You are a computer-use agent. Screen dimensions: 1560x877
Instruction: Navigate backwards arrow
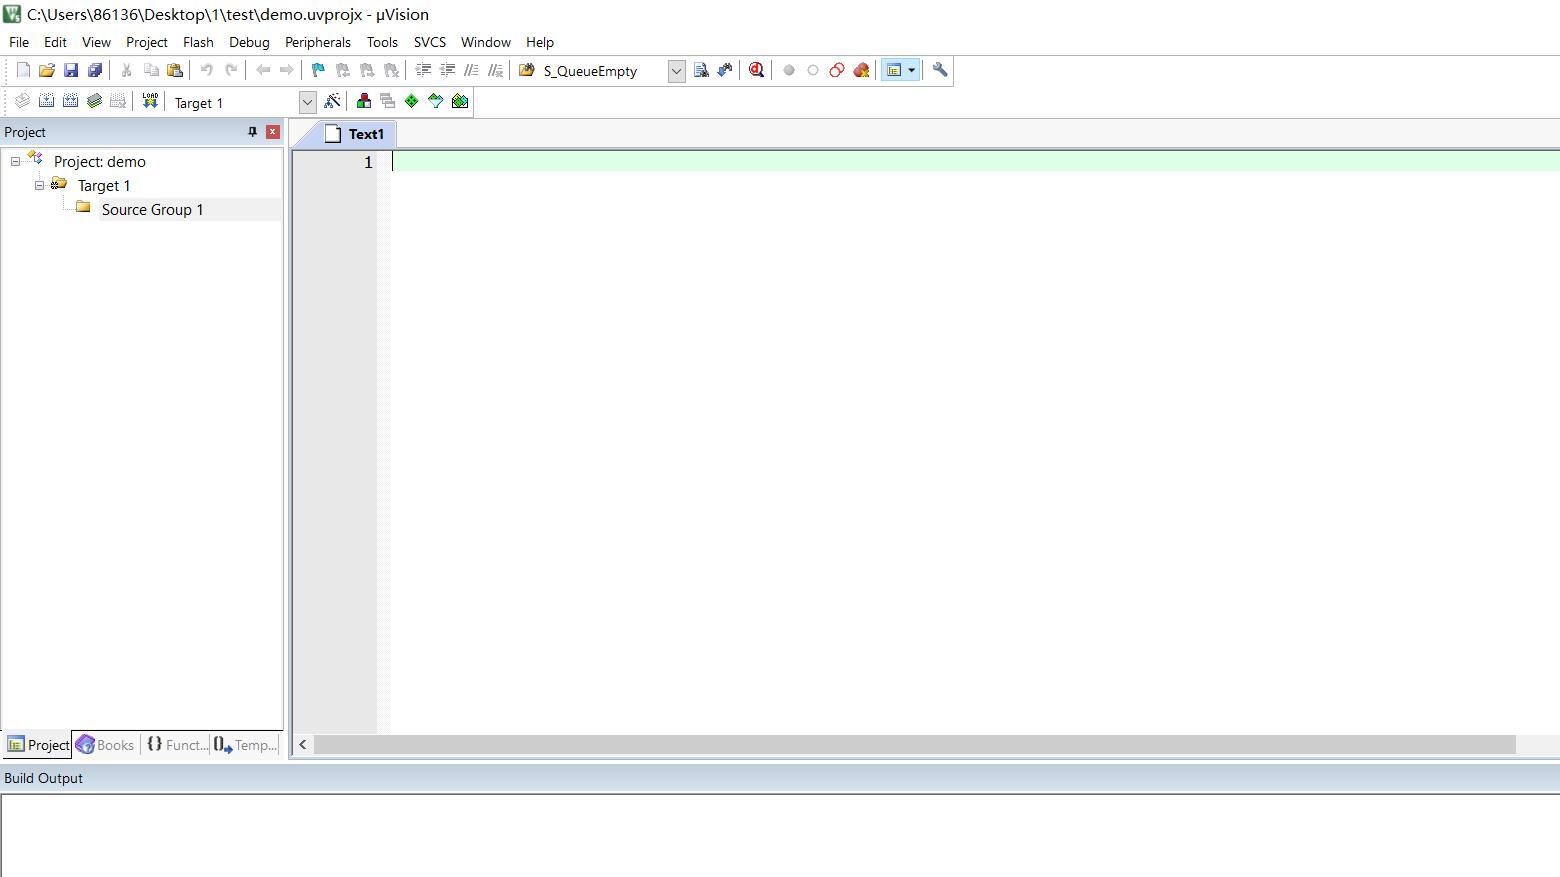(263, 70)
